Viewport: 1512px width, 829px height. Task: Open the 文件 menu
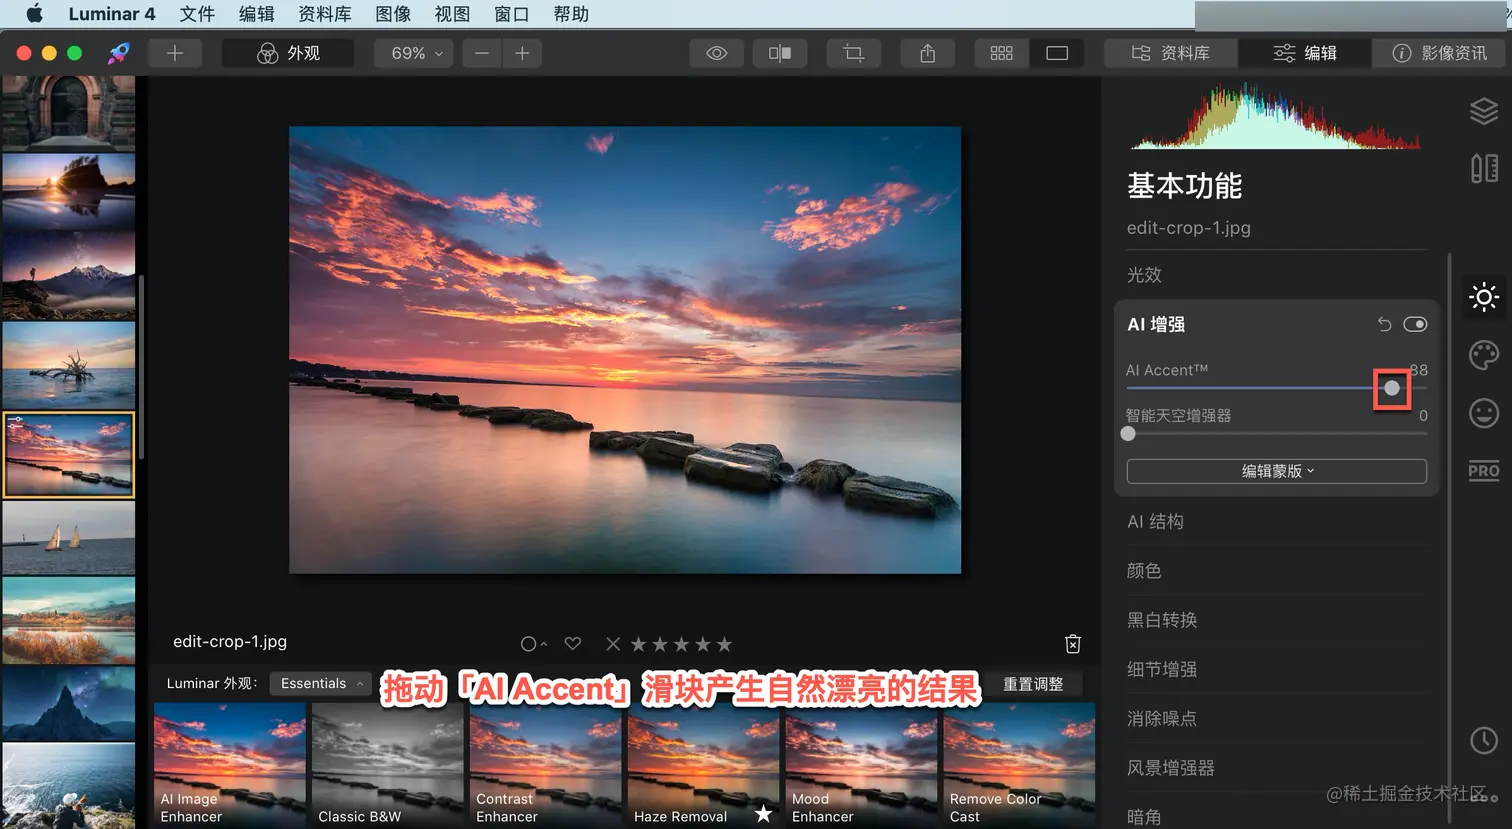[x=197, y=14]
